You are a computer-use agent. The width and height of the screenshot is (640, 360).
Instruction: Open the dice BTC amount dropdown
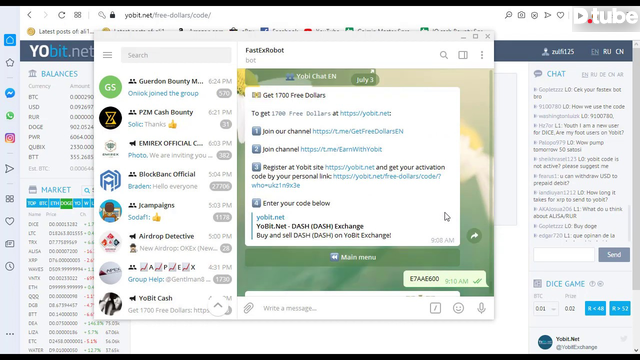[545, 309]
